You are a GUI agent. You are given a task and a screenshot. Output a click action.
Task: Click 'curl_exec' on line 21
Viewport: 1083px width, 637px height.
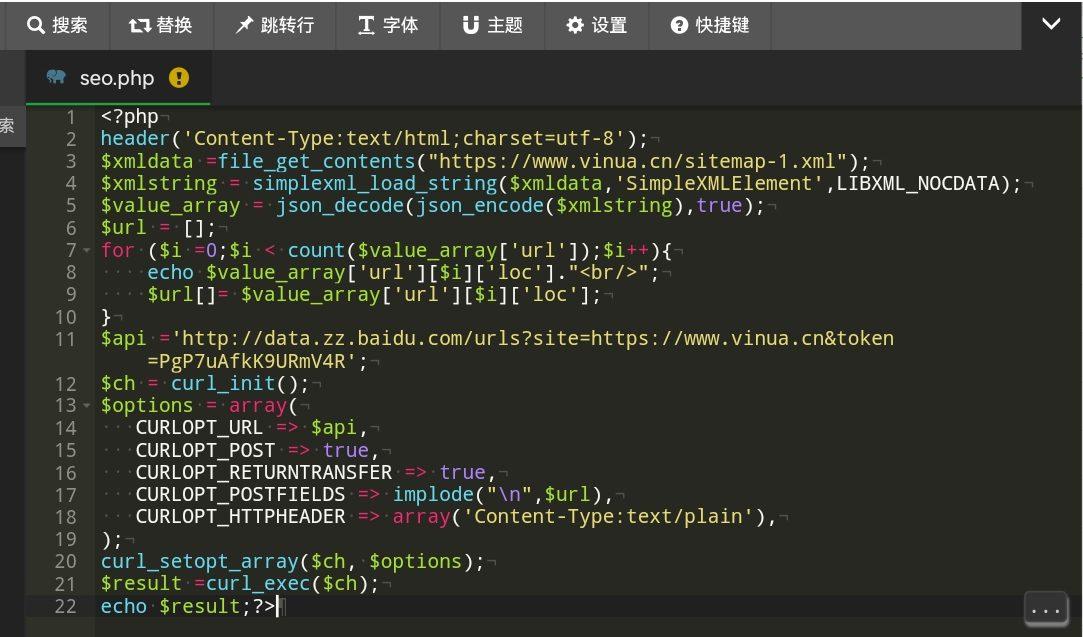coord(258,583)
